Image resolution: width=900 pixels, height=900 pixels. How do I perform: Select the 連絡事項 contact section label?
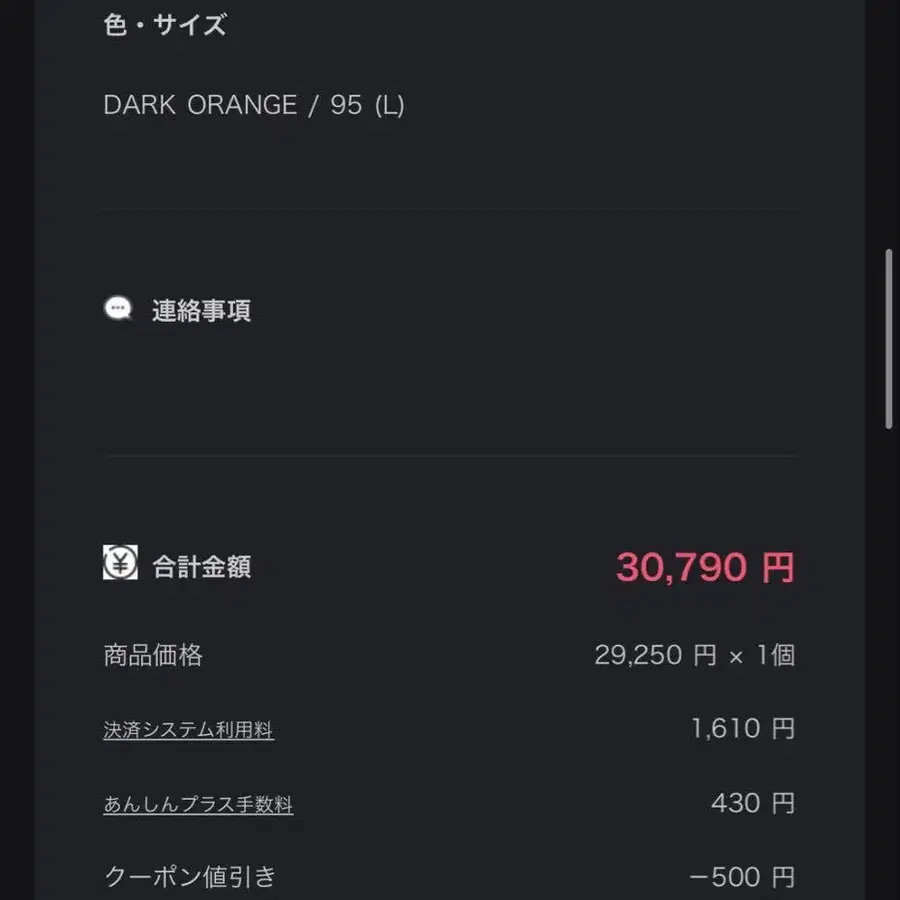pos(202,310)
